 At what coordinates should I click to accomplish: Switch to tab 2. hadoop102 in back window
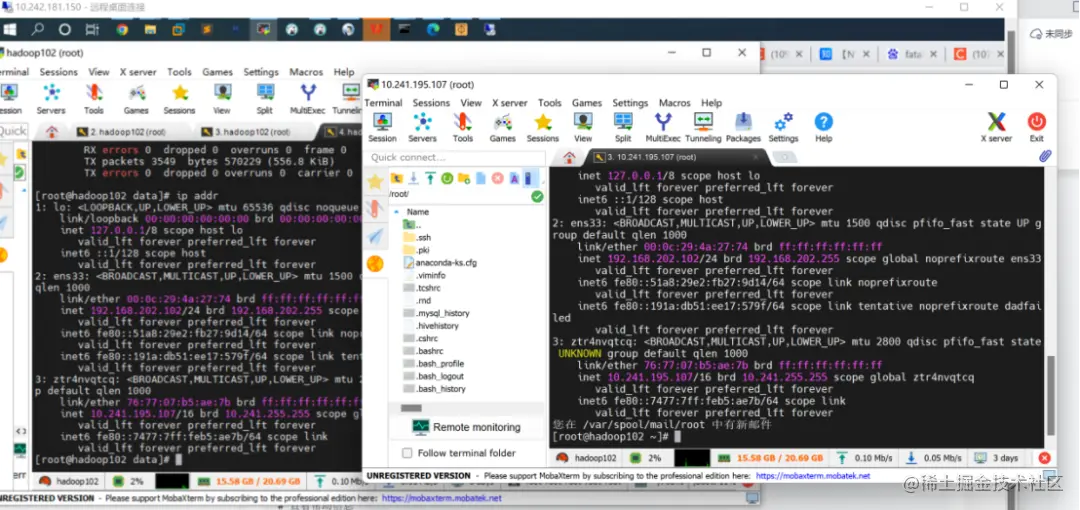pos(129,131)
